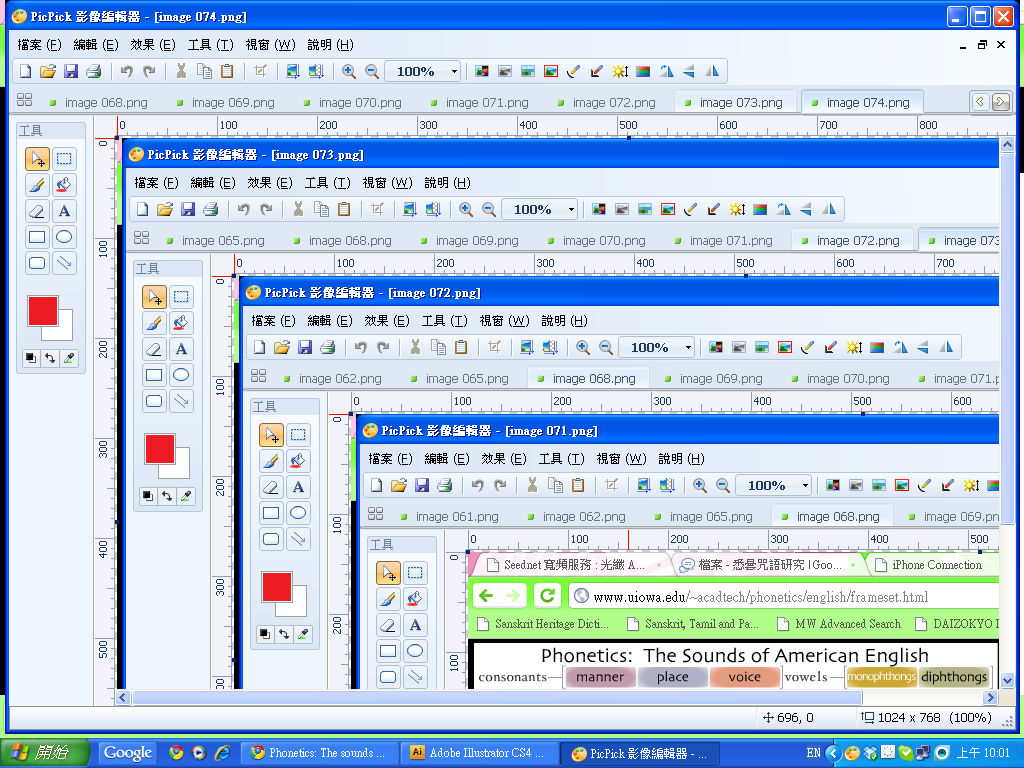Click Zoom In magnifier in the topmost toolbar

[x=349, y=71]
